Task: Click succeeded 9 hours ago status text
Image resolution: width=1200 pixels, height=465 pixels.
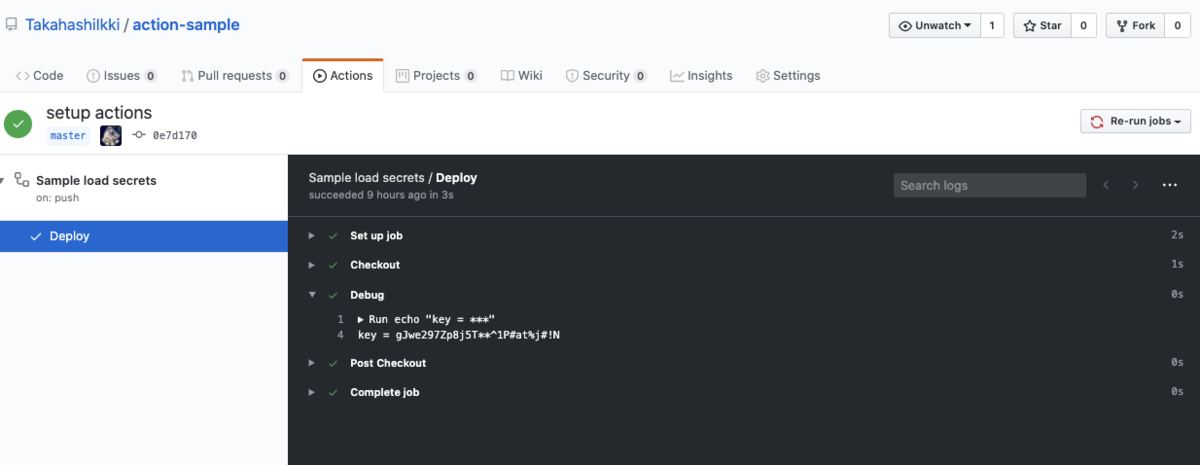Action: [x=382, y=195]
